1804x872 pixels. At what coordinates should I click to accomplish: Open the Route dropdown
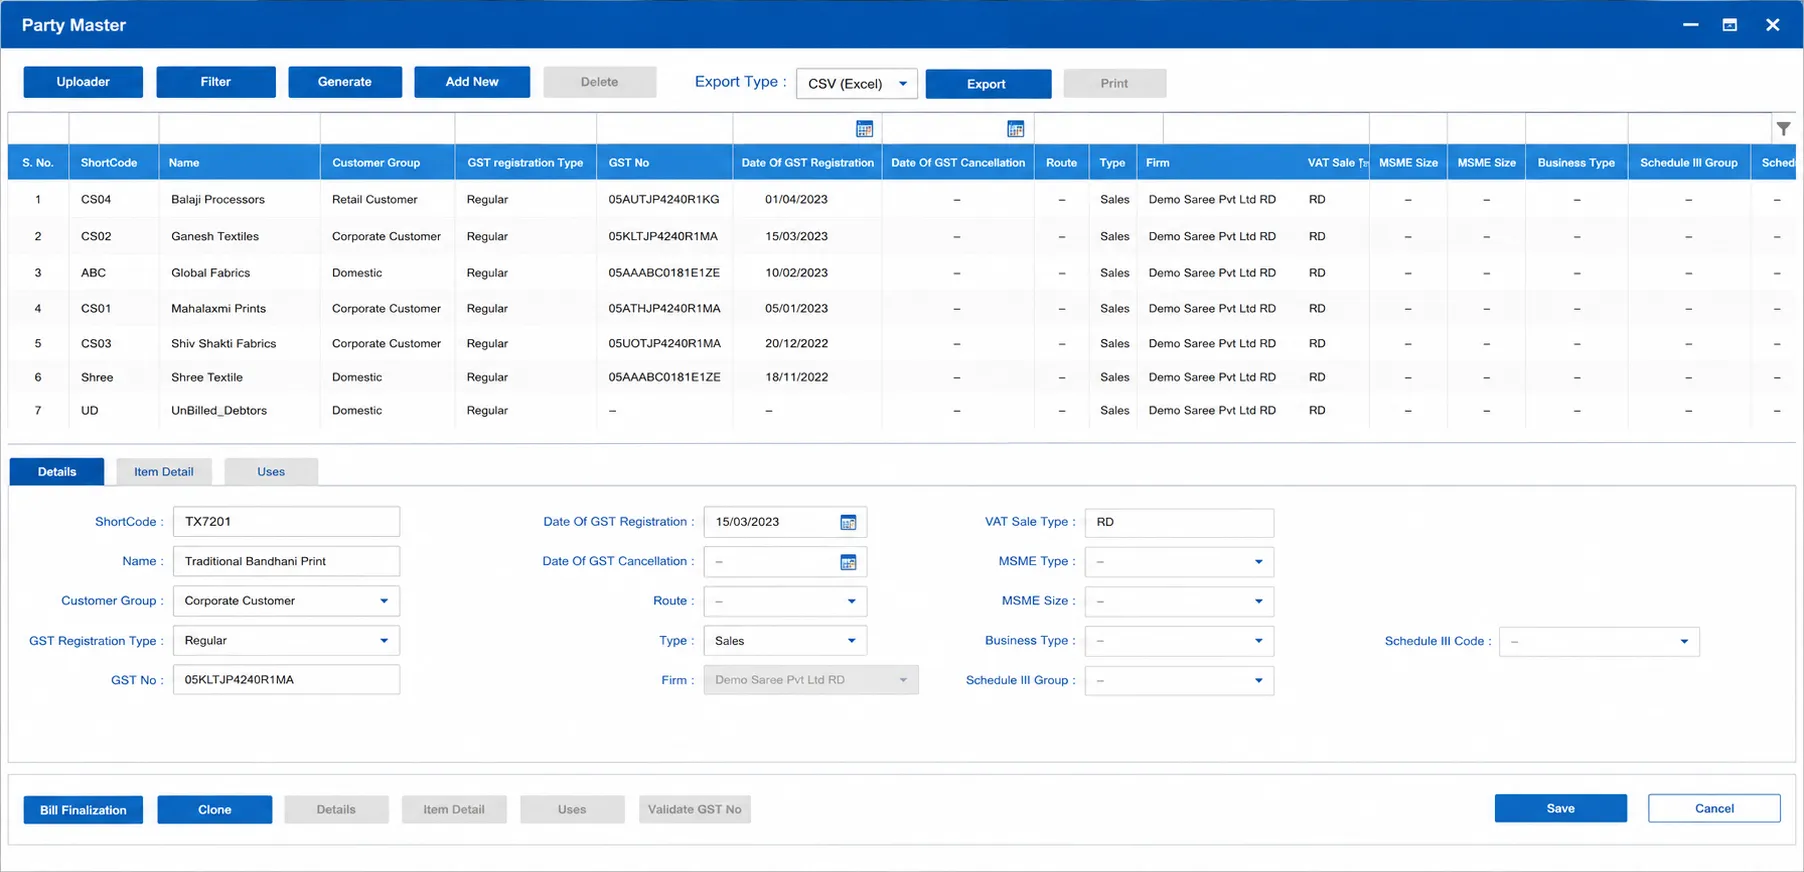[785, 601]
